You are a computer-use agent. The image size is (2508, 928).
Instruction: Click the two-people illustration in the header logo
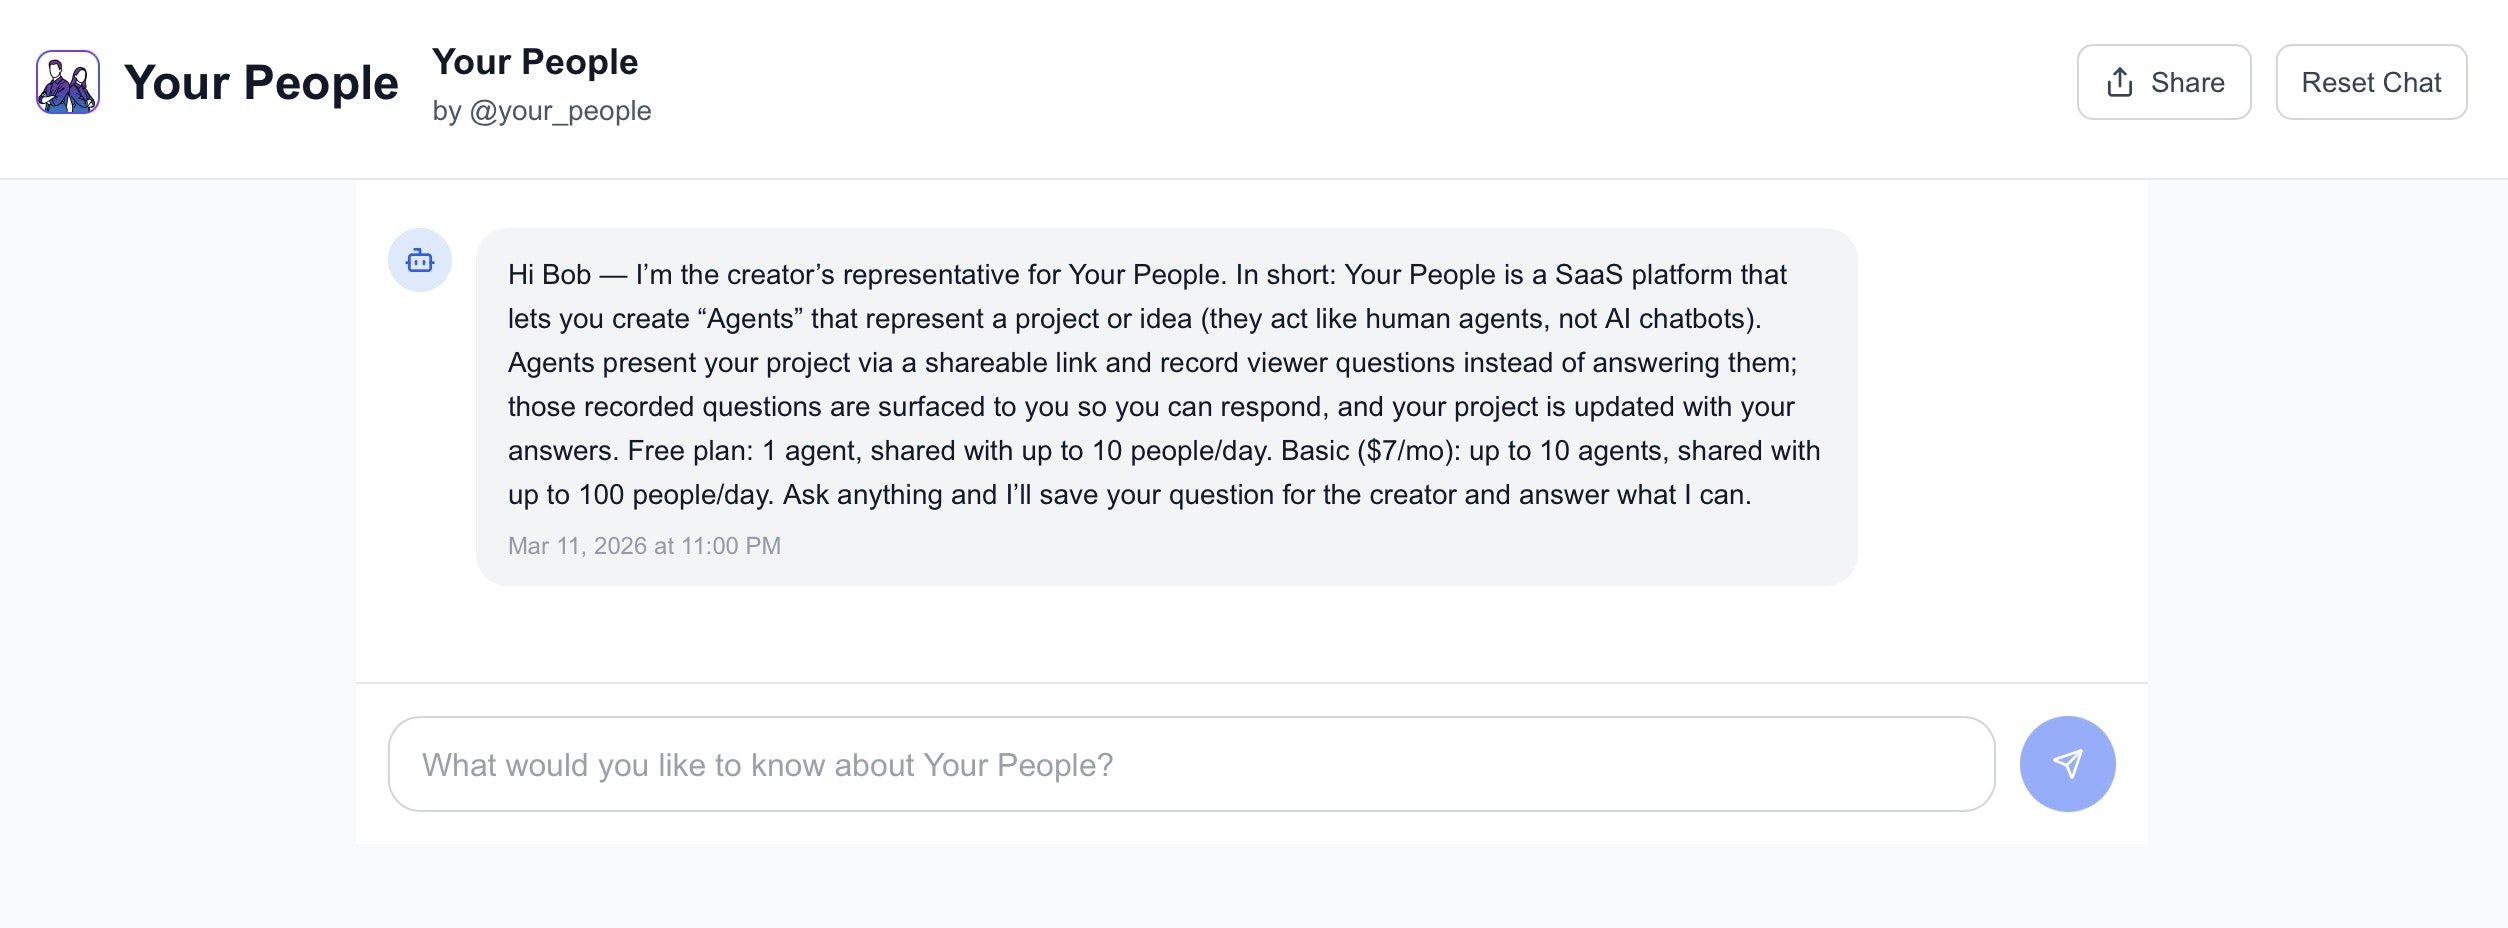tap(69, 83)
